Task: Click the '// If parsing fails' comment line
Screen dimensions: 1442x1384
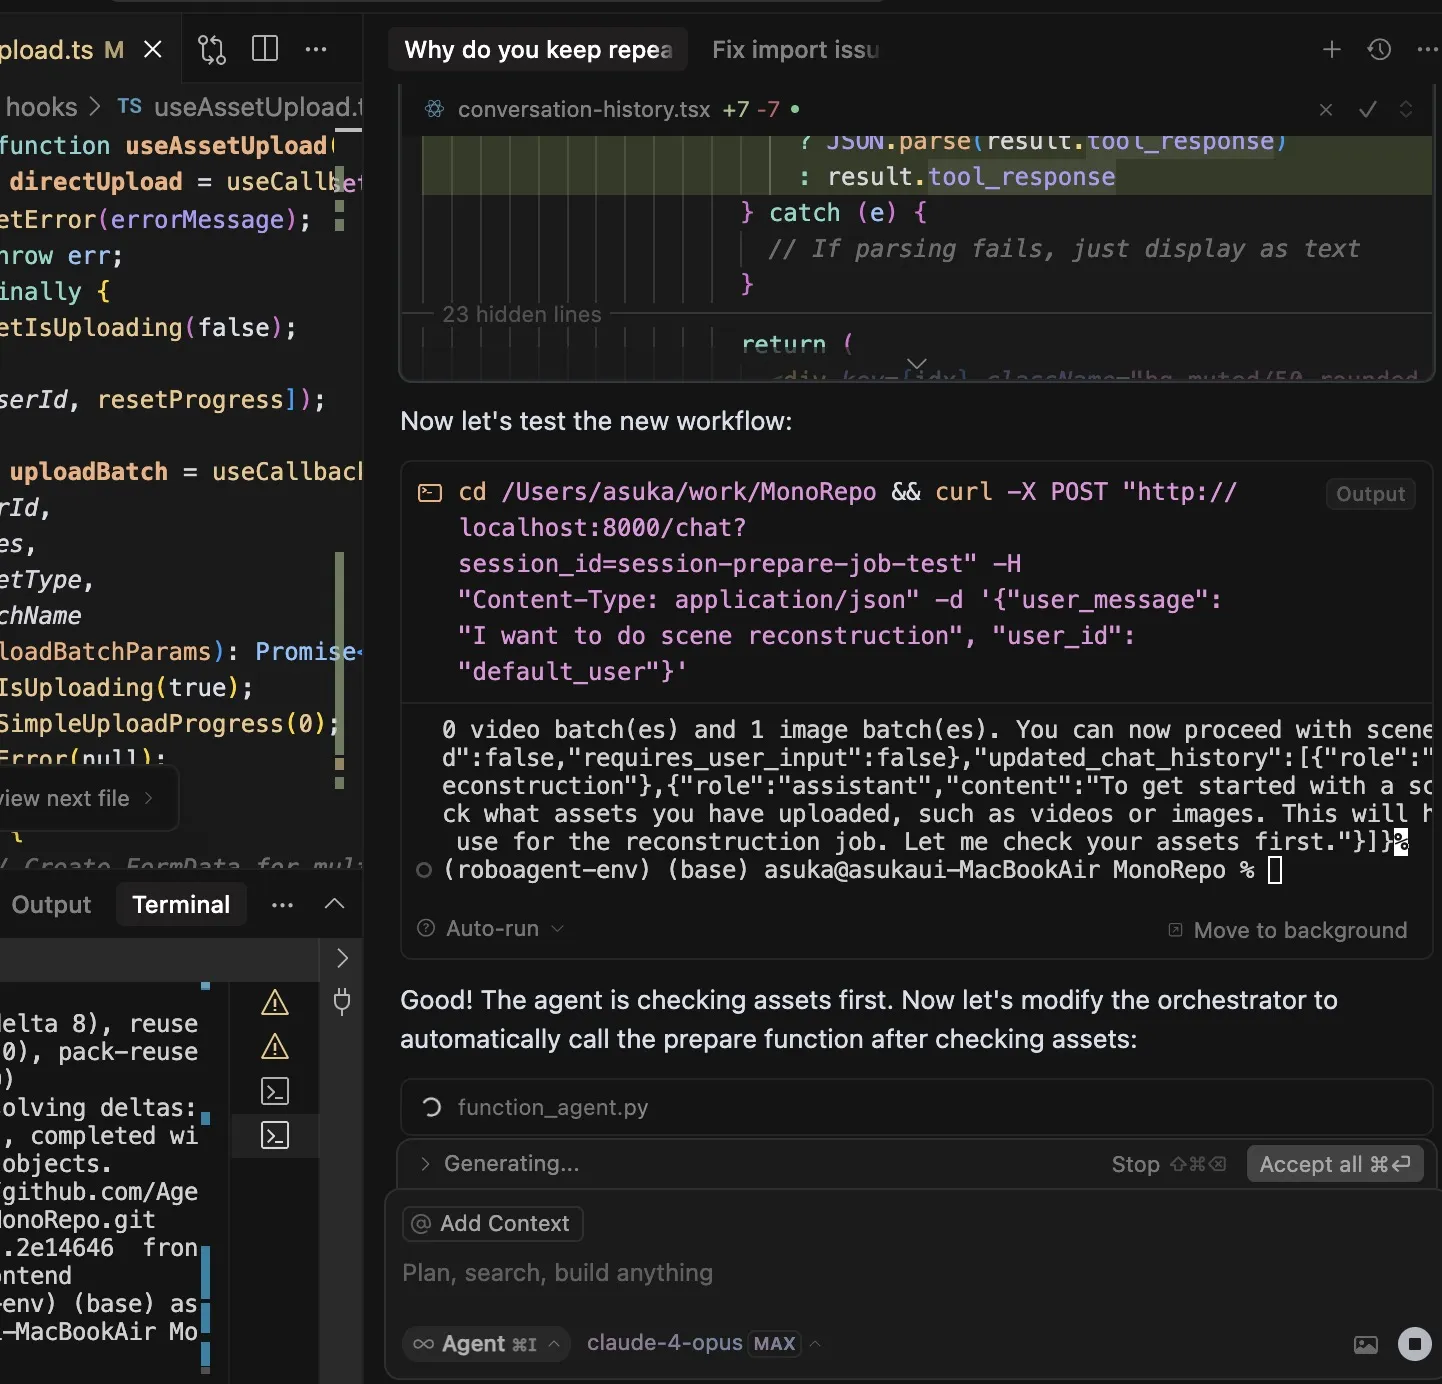Action: point(1064,248)
